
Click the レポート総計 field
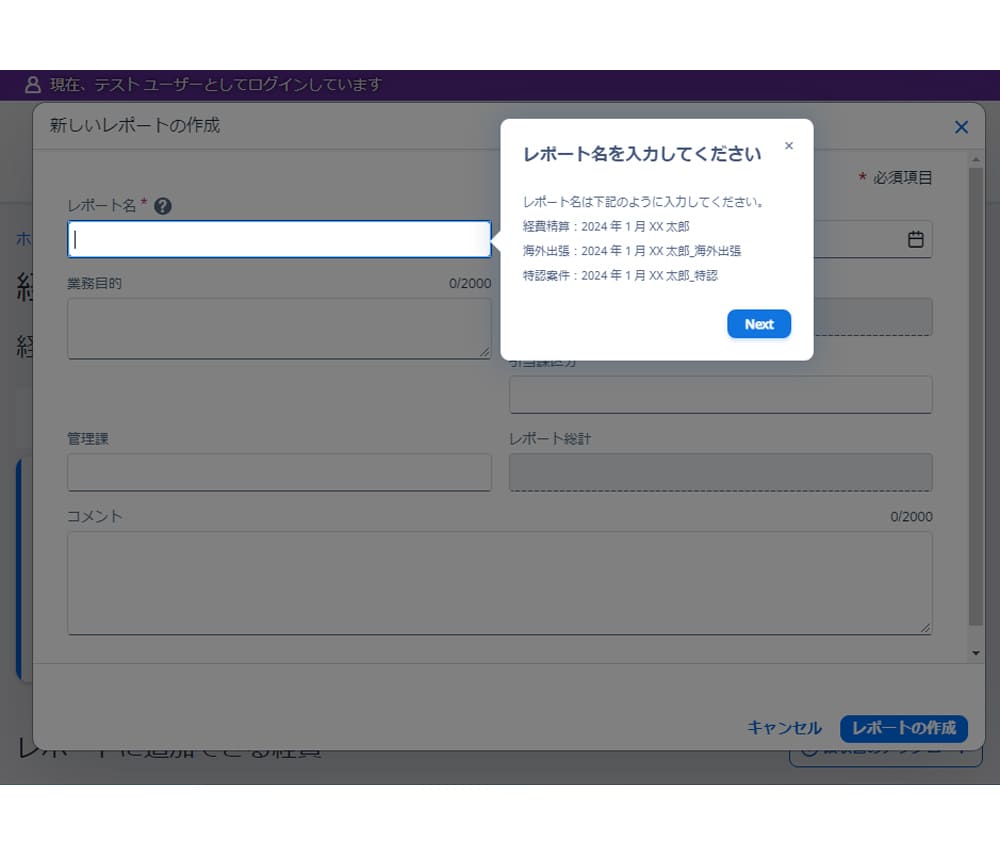point(720,472)
